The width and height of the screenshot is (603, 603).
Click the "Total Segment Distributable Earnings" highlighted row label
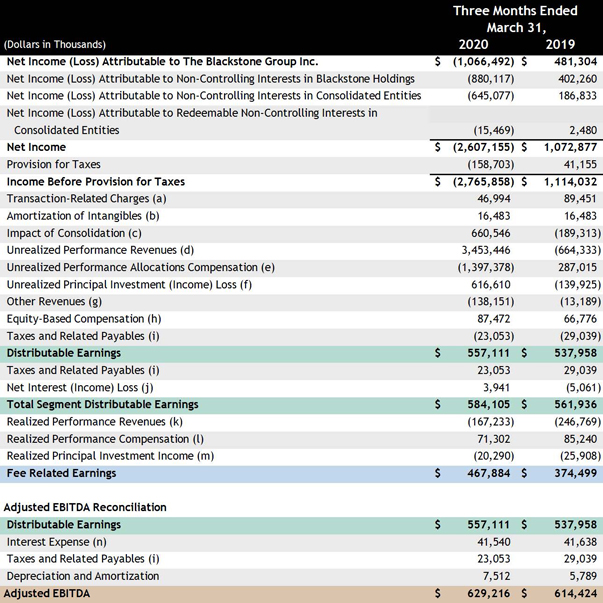pos(102,405)
